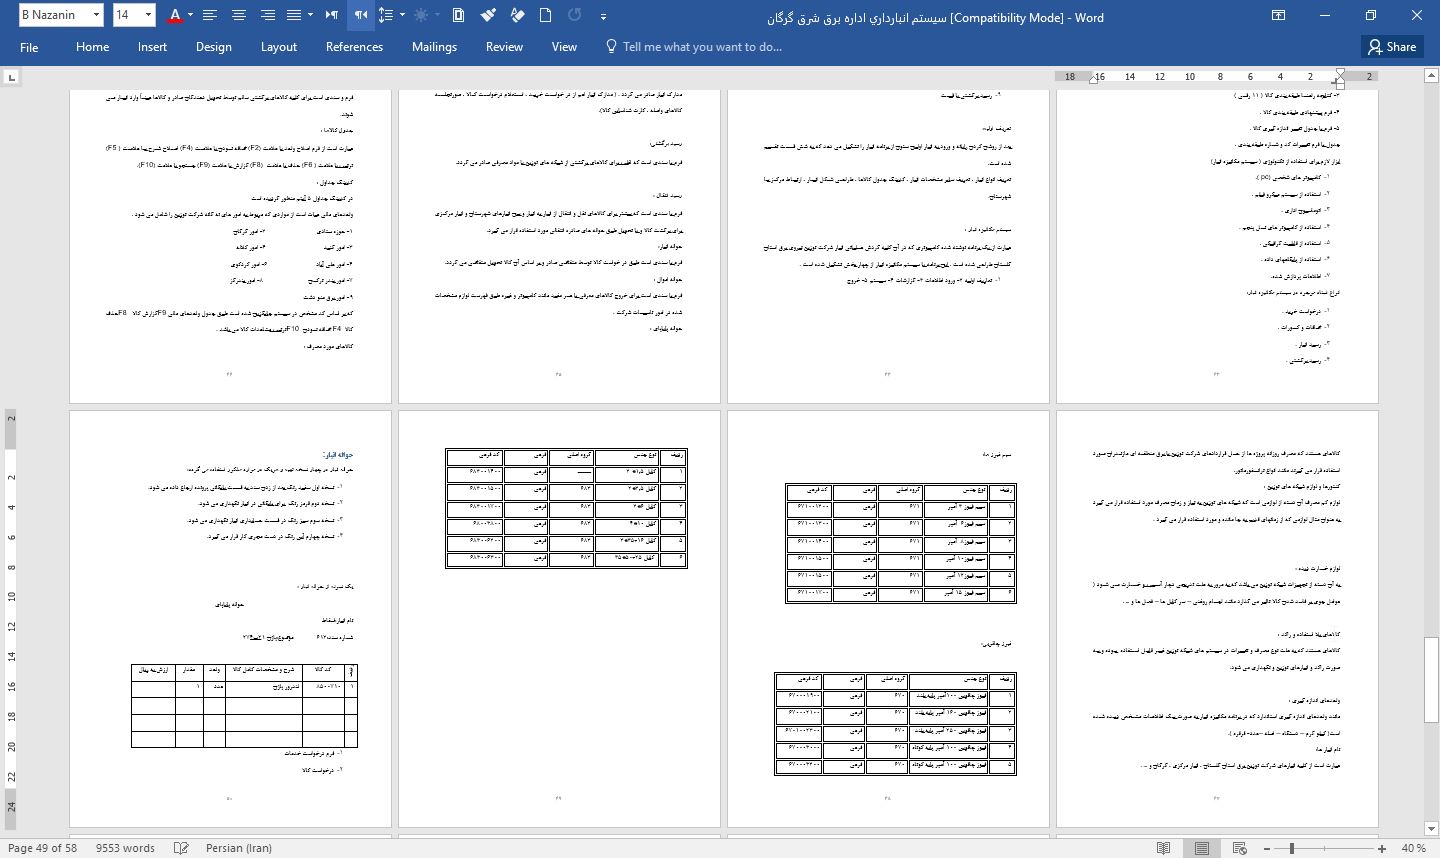Click the spelling proofing icon in status bar
This screenshot has height=858, width=1440.
[181, 848]
